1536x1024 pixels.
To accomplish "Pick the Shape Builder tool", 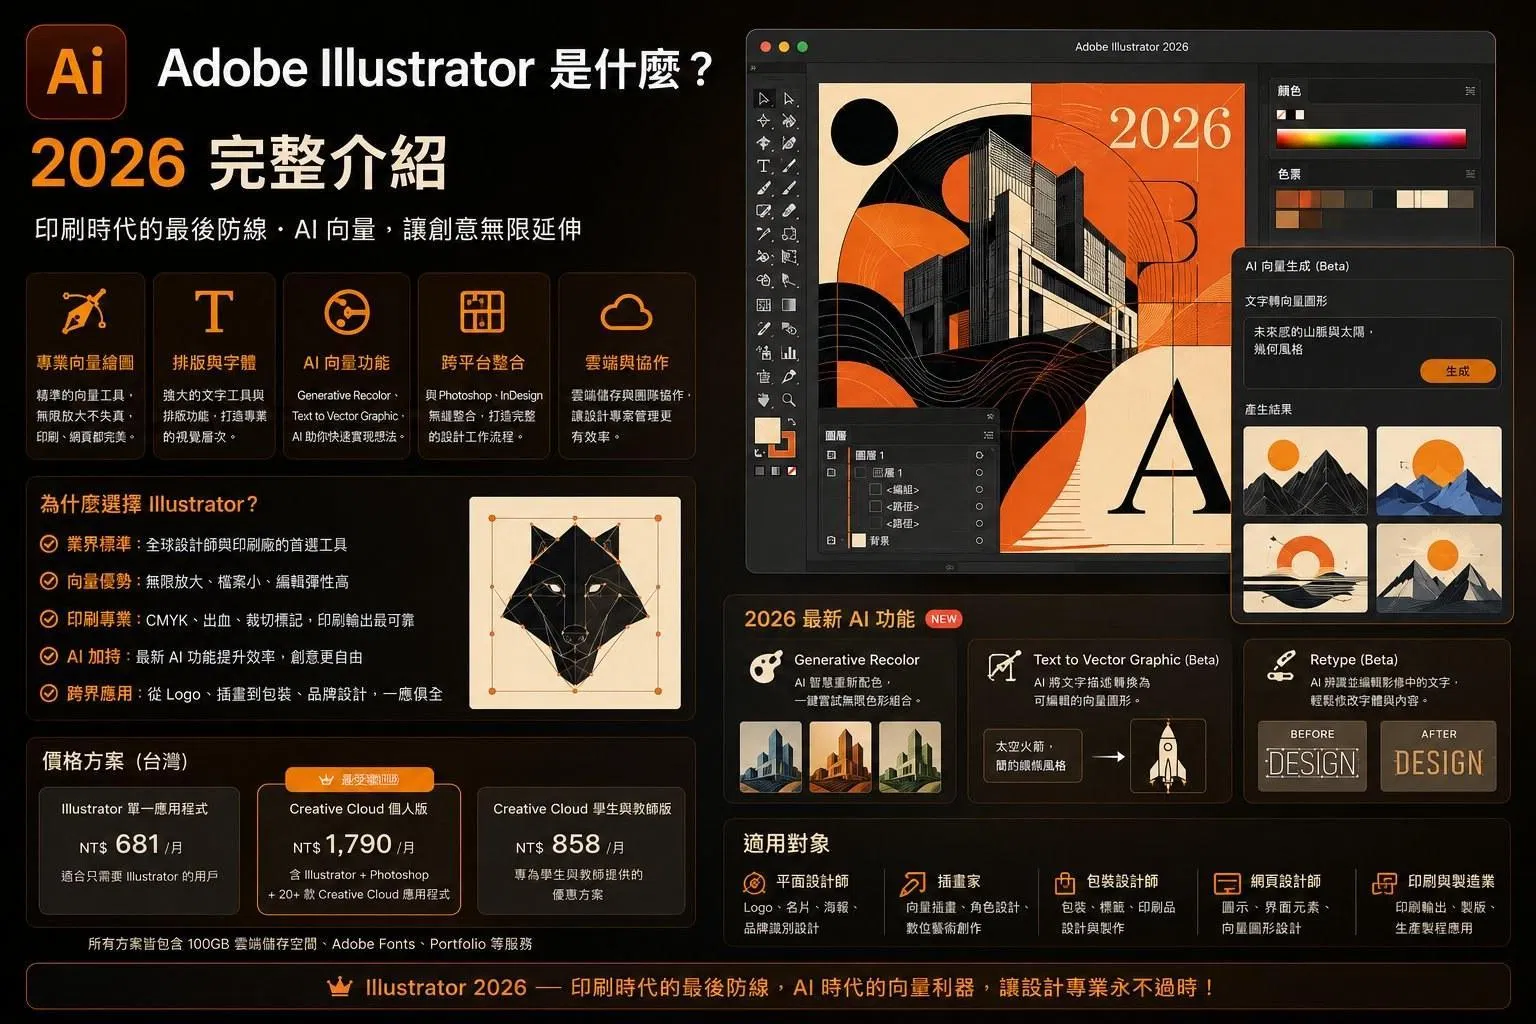I will [x=764, y=280].
